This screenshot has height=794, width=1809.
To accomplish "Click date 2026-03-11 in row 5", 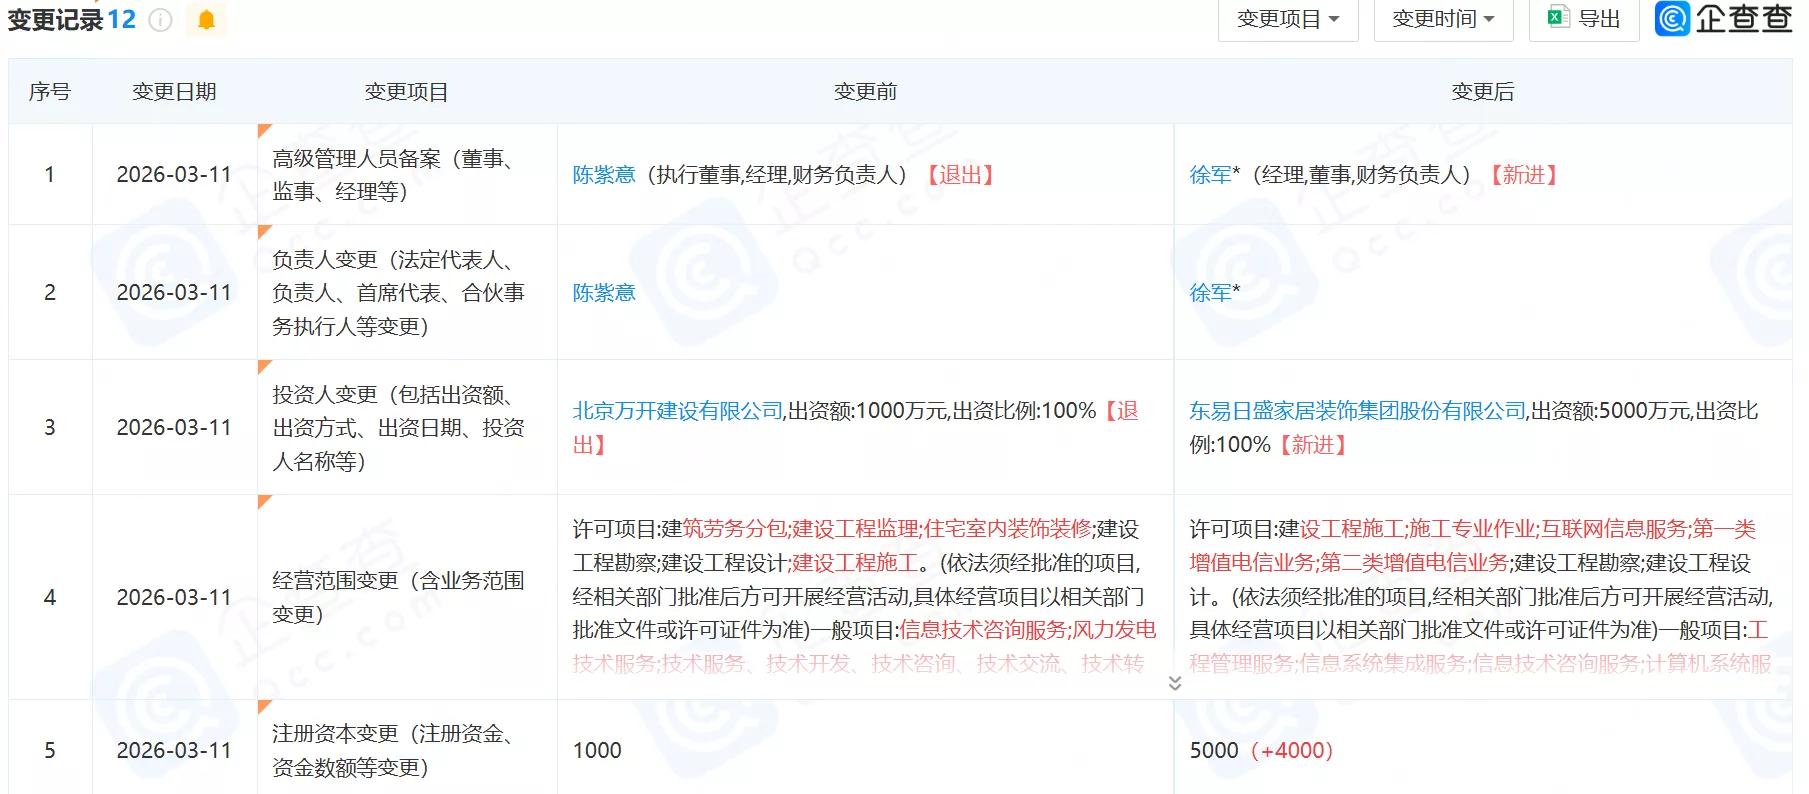I will click(174, 750).
